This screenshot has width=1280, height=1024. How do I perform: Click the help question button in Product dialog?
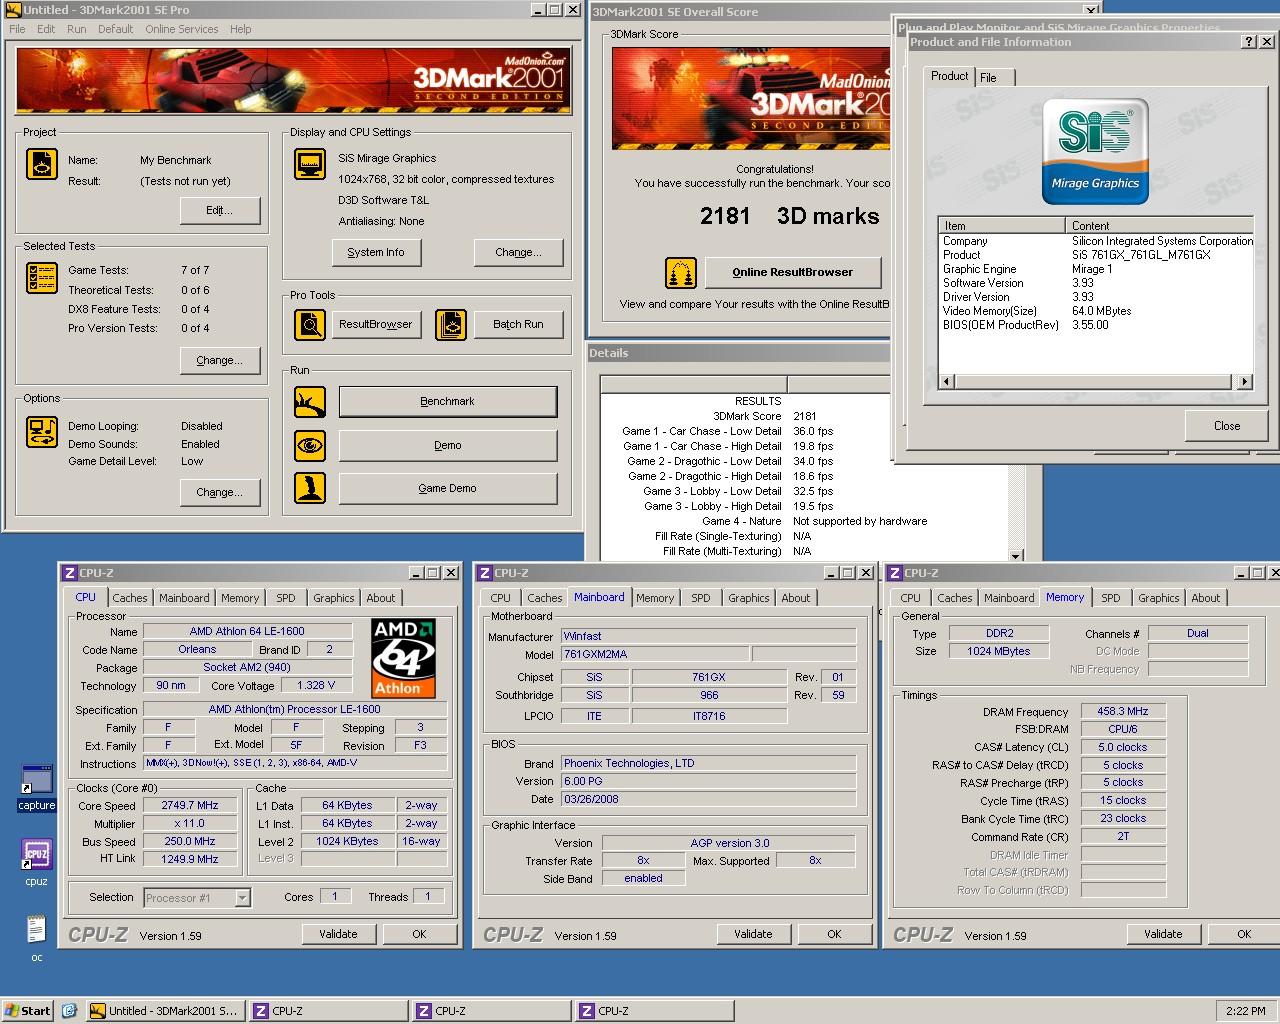(1249, 42)
